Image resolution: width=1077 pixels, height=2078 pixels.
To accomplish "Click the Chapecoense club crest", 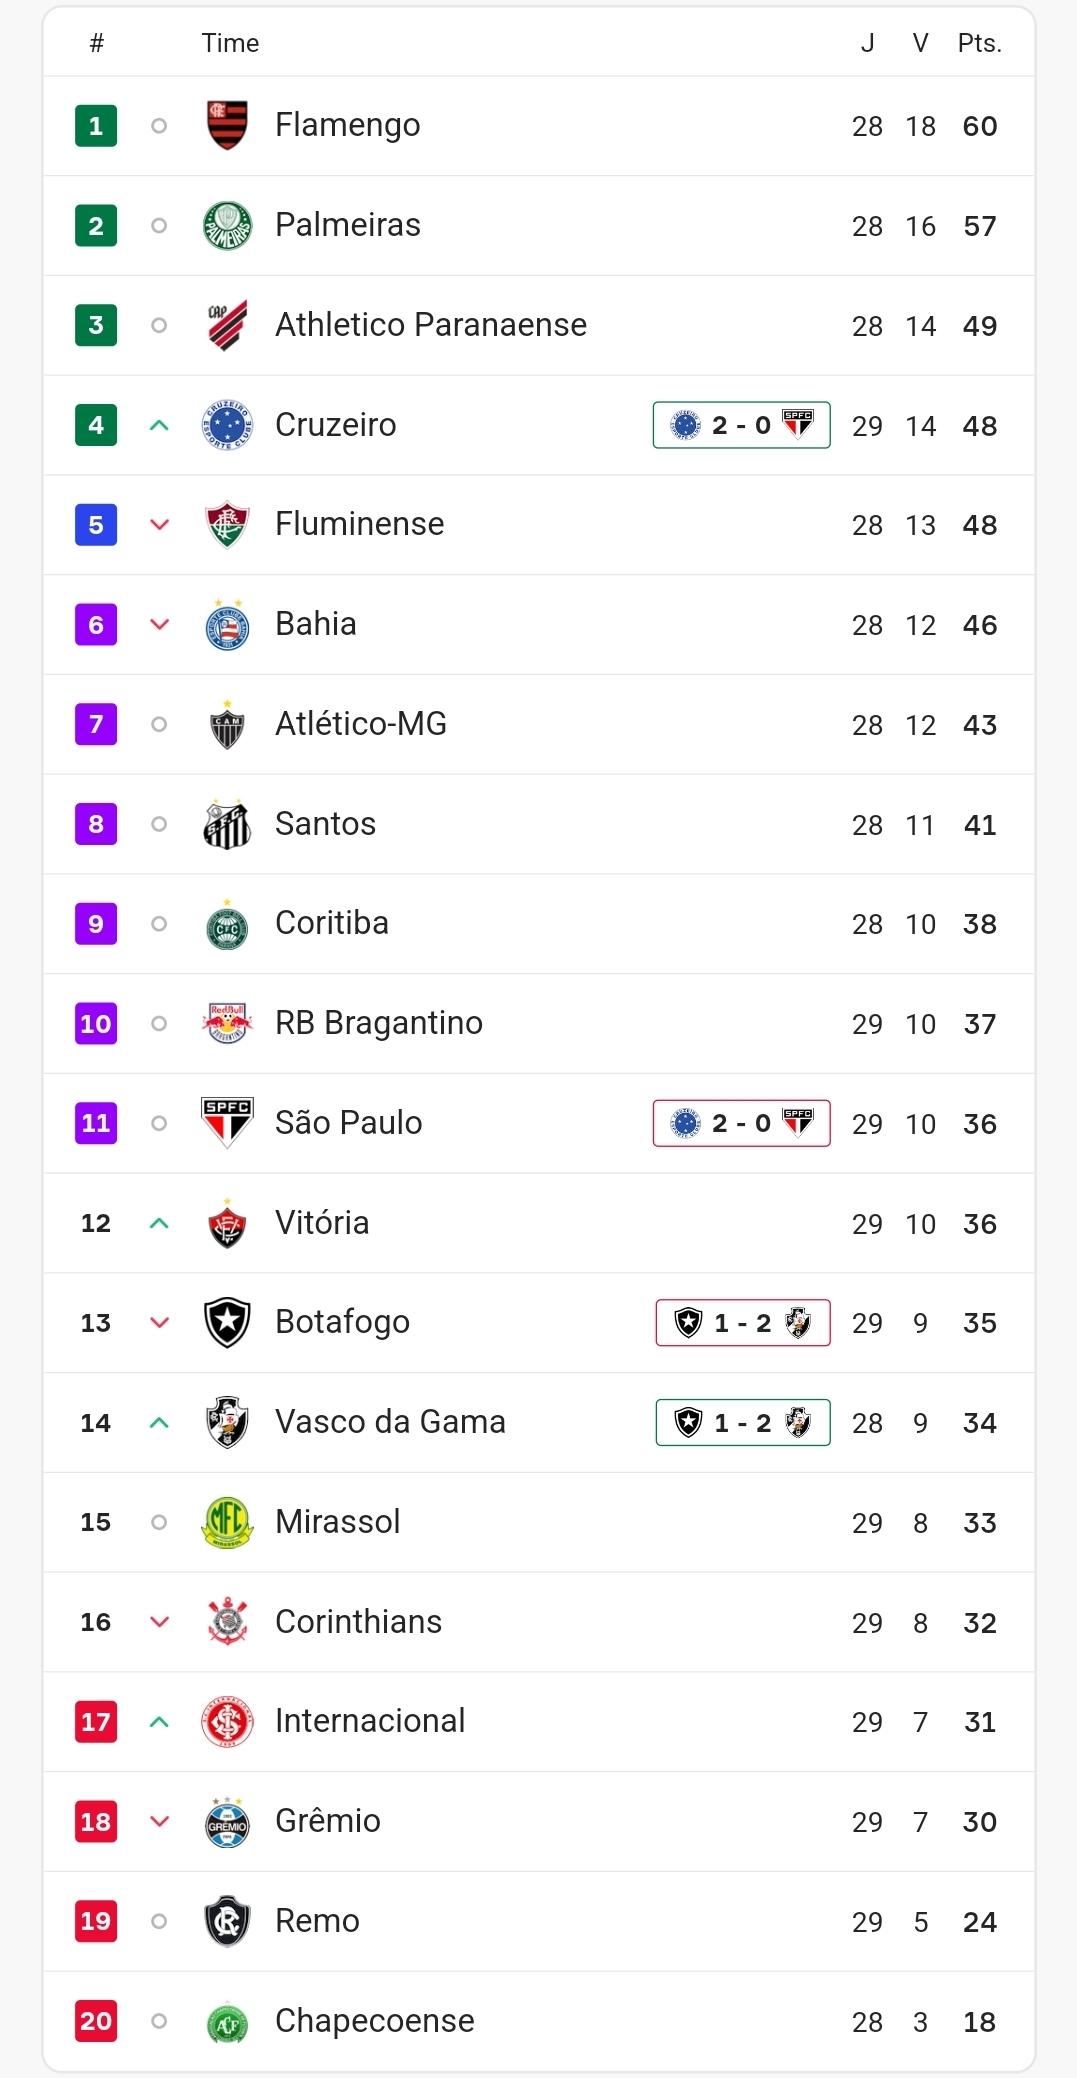I will pyautogui.click(x=227, y=2021).
